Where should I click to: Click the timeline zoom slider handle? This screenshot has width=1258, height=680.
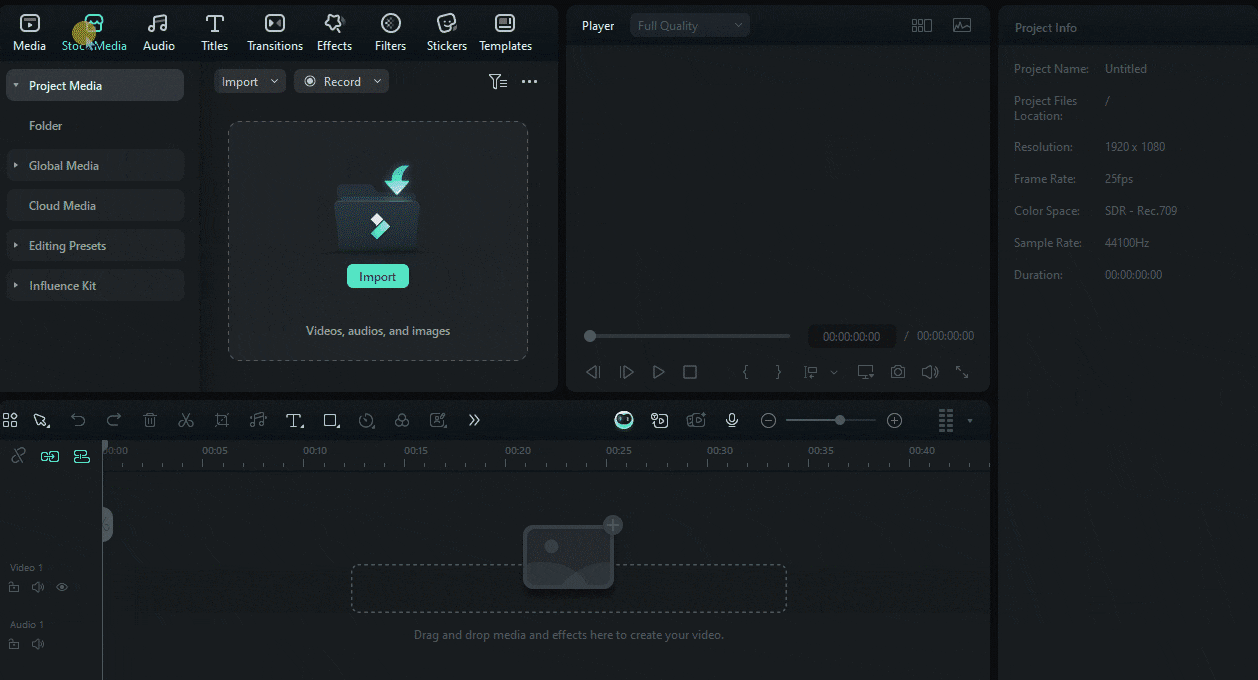tap(840, 421)
